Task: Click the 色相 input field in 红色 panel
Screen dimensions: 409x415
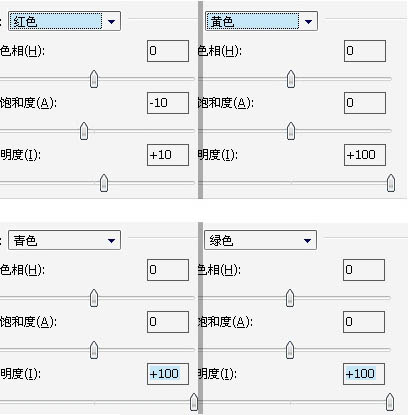Action: [x=168, y=51]
